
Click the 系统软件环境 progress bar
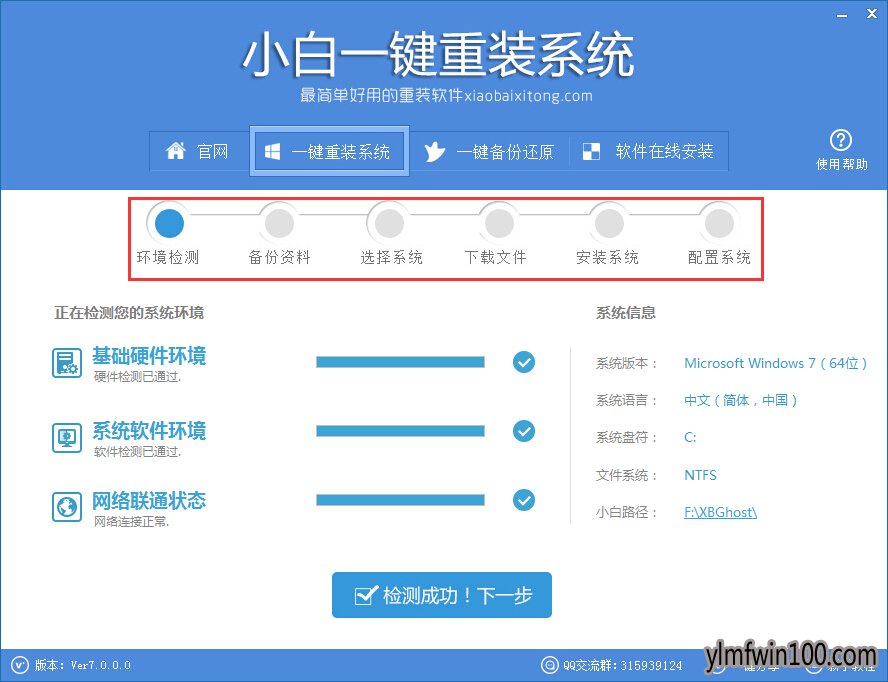click(400, 431)
